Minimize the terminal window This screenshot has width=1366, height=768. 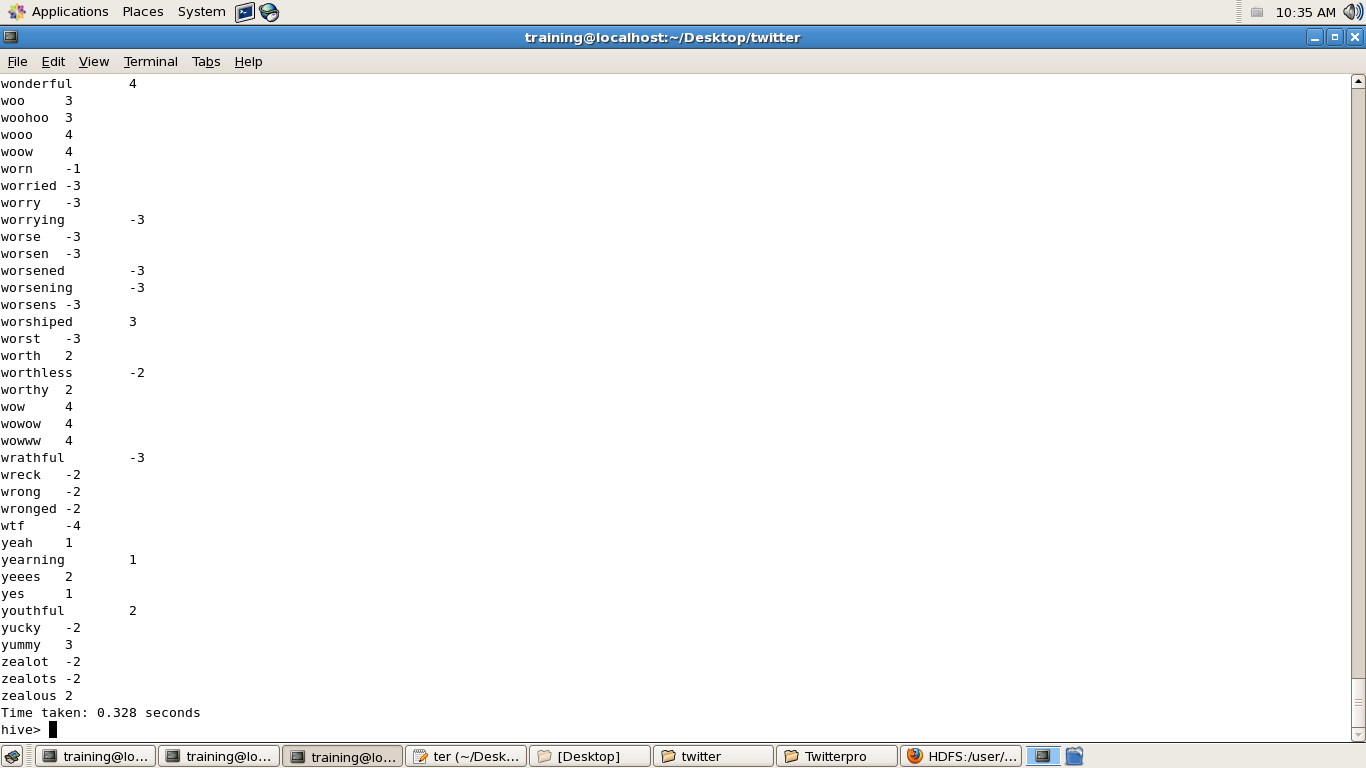[x=1315, y=38]
